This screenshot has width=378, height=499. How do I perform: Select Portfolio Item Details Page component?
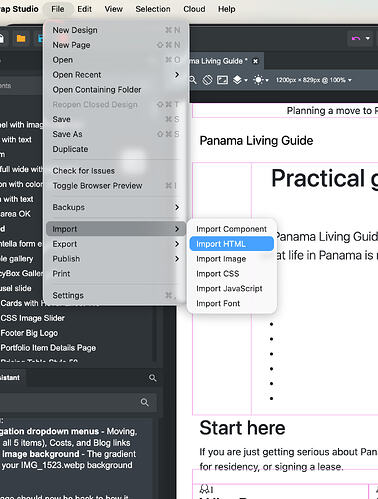tap(48, 348)
